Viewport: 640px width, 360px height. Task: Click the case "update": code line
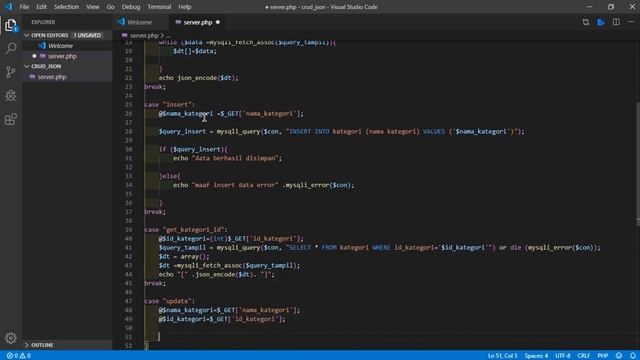pyautogui.click(x=169, y=301)
